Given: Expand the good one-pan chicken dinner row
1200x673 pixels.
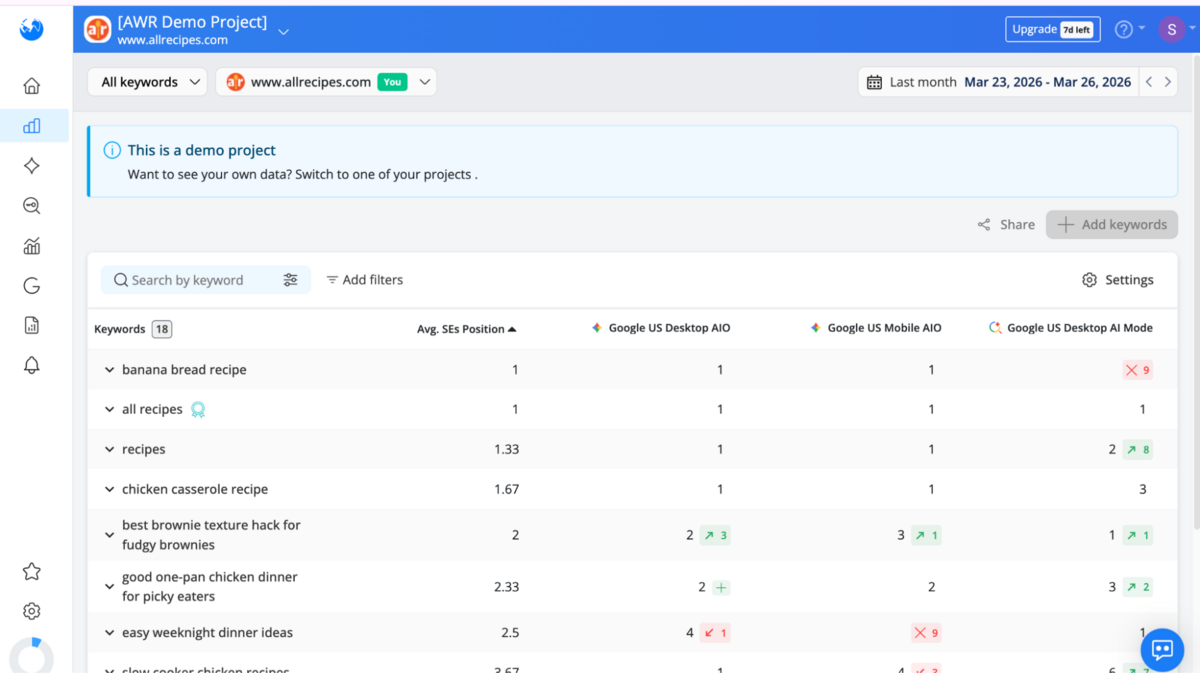Looking at the screenshot, I should (x=109, y=587).
